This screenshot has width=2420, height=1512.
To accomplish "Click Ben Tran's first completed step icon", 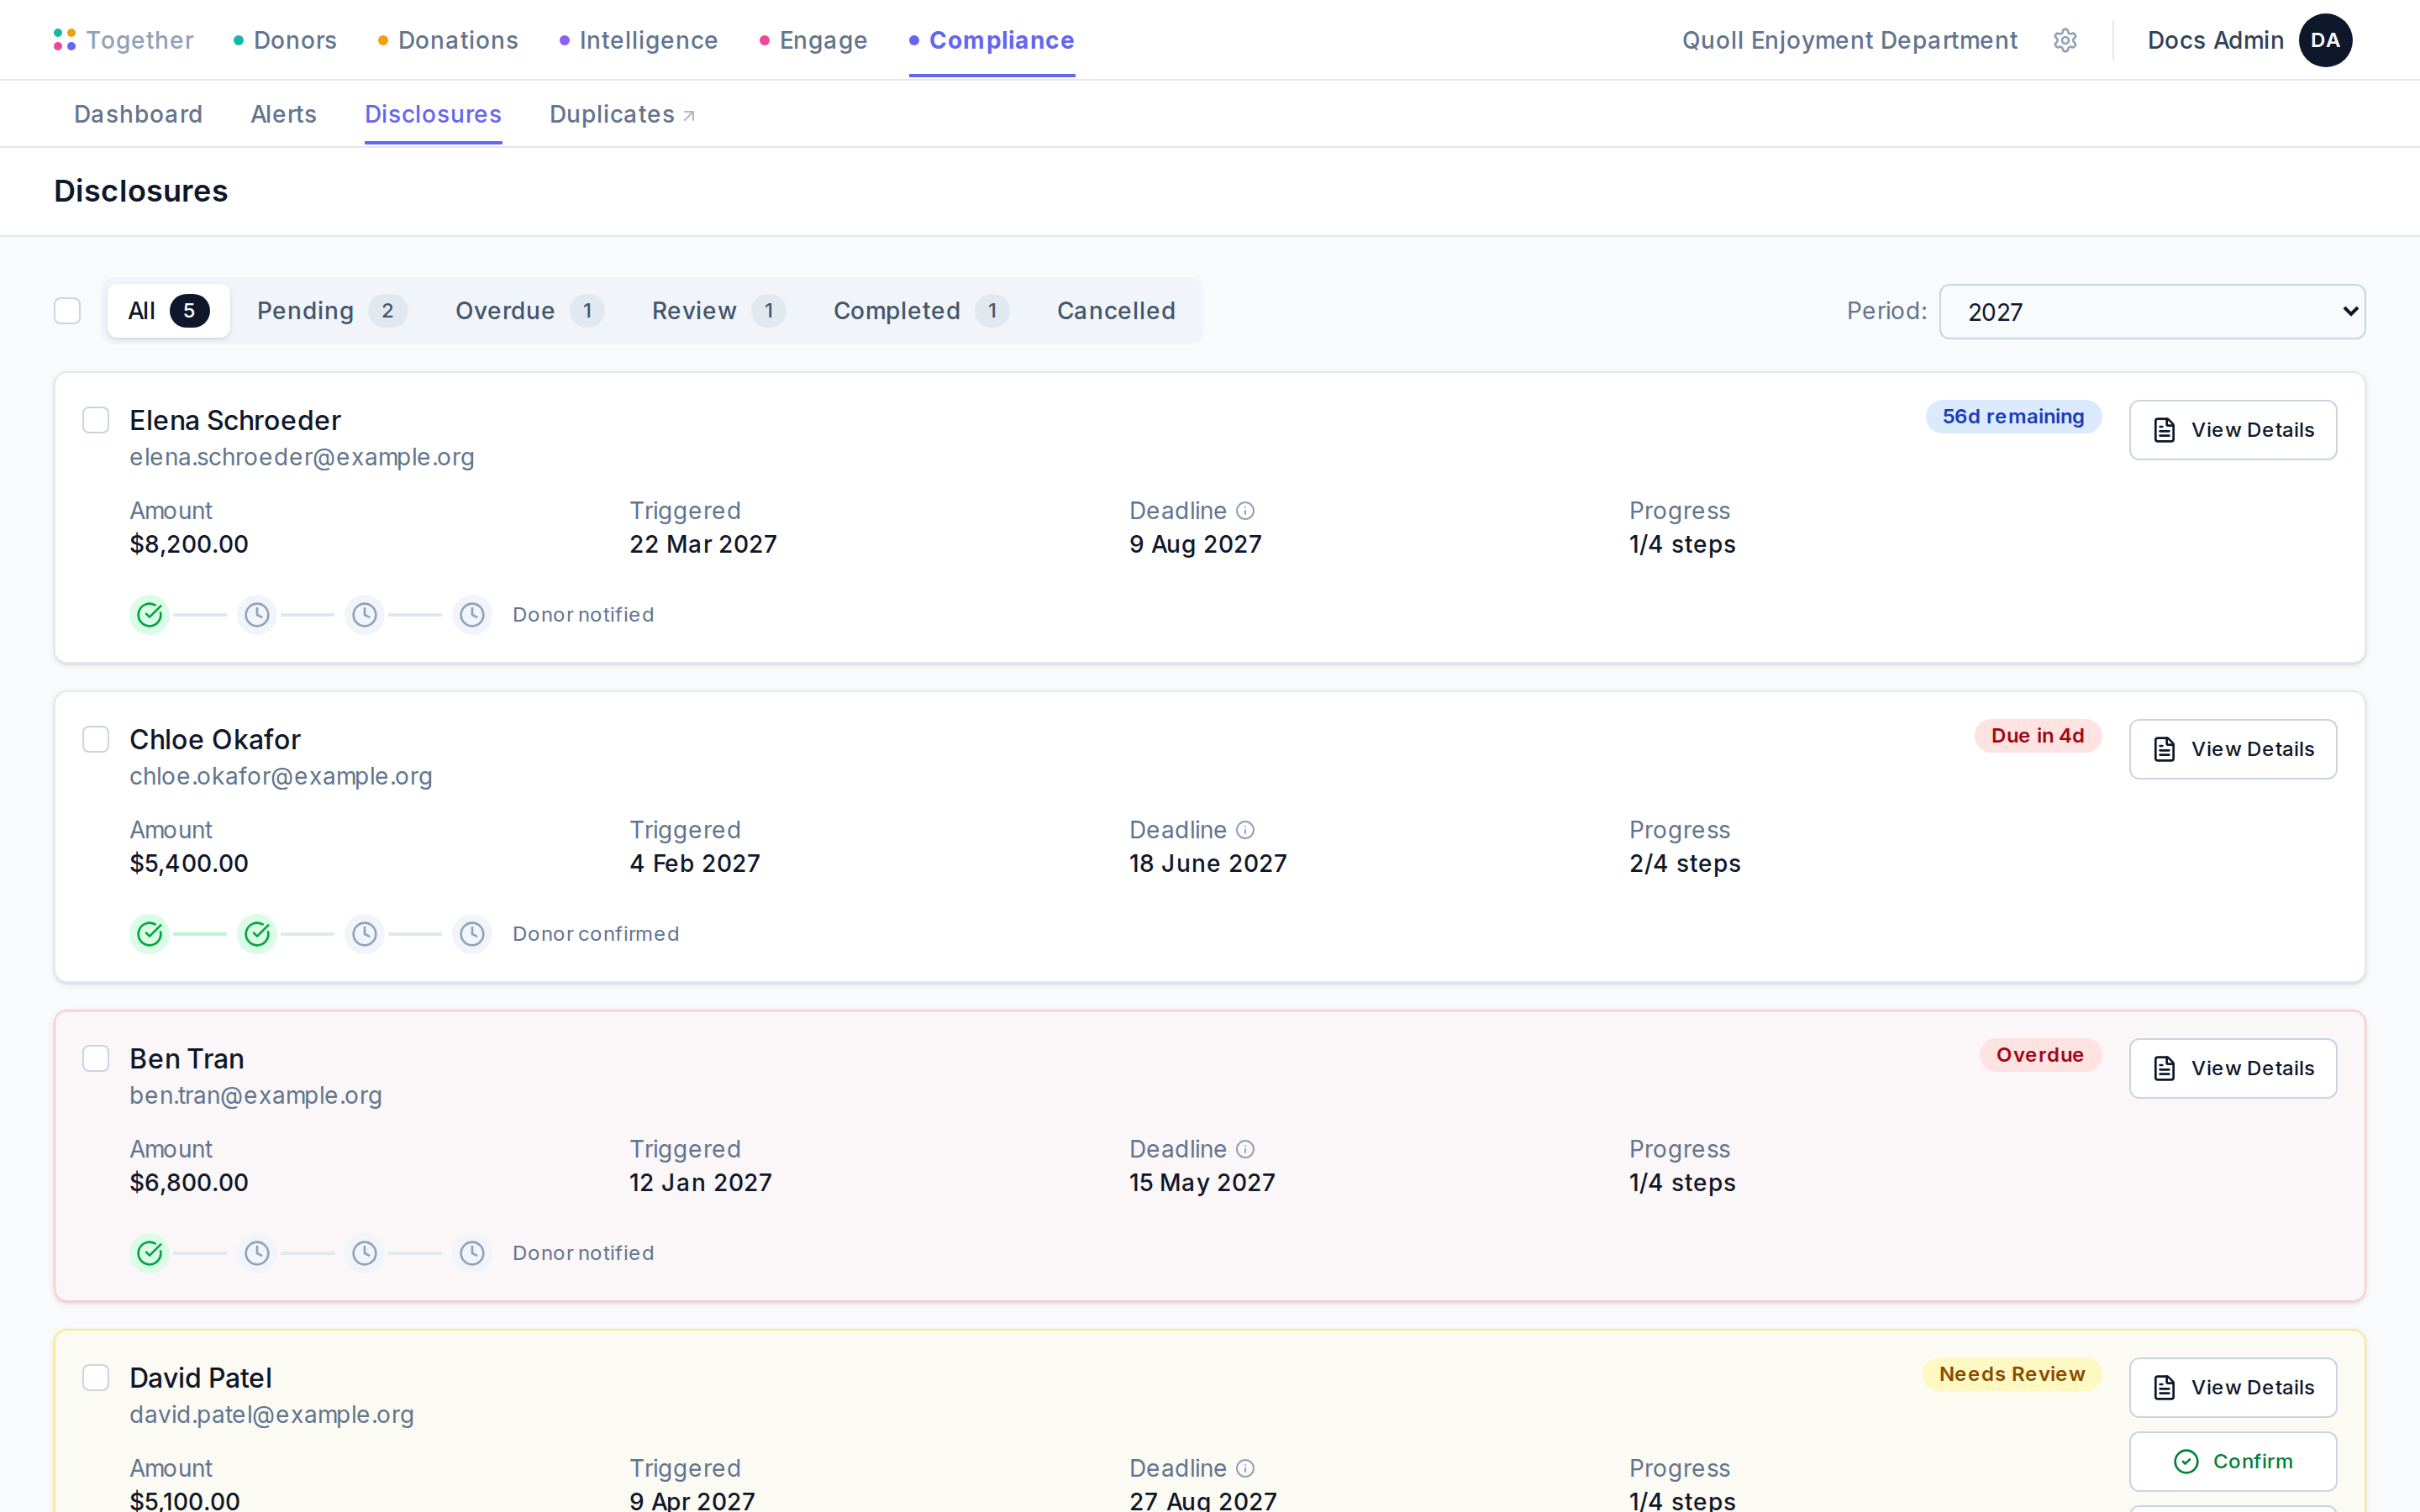I will click(x=150, y=1252).
